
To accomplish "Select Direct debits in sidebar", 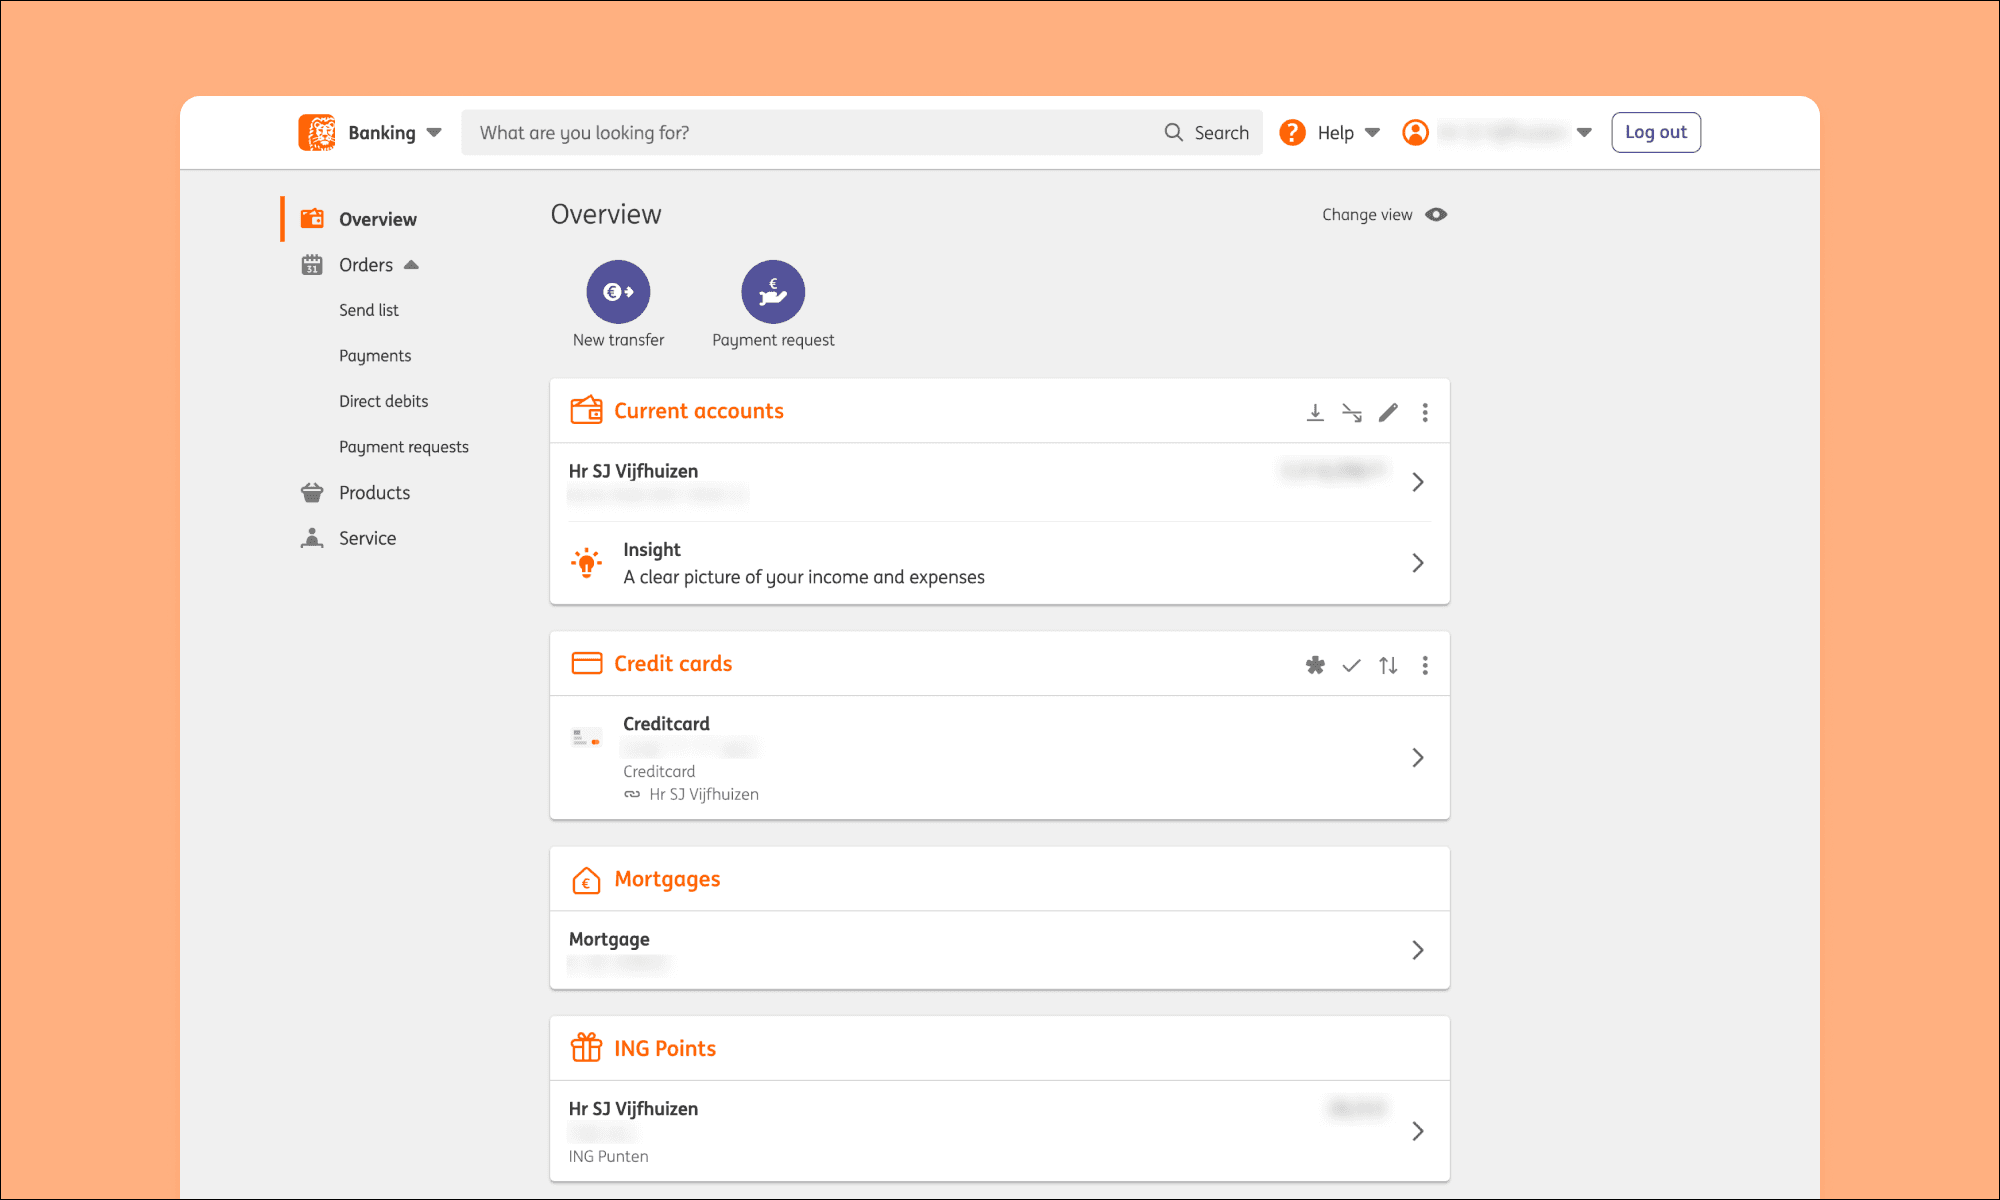I will click(x=383, y=401).
